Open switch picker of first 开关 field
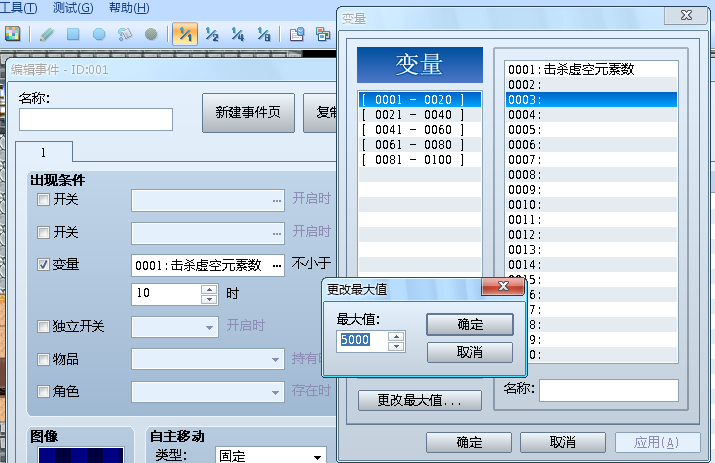 point(277,201)
